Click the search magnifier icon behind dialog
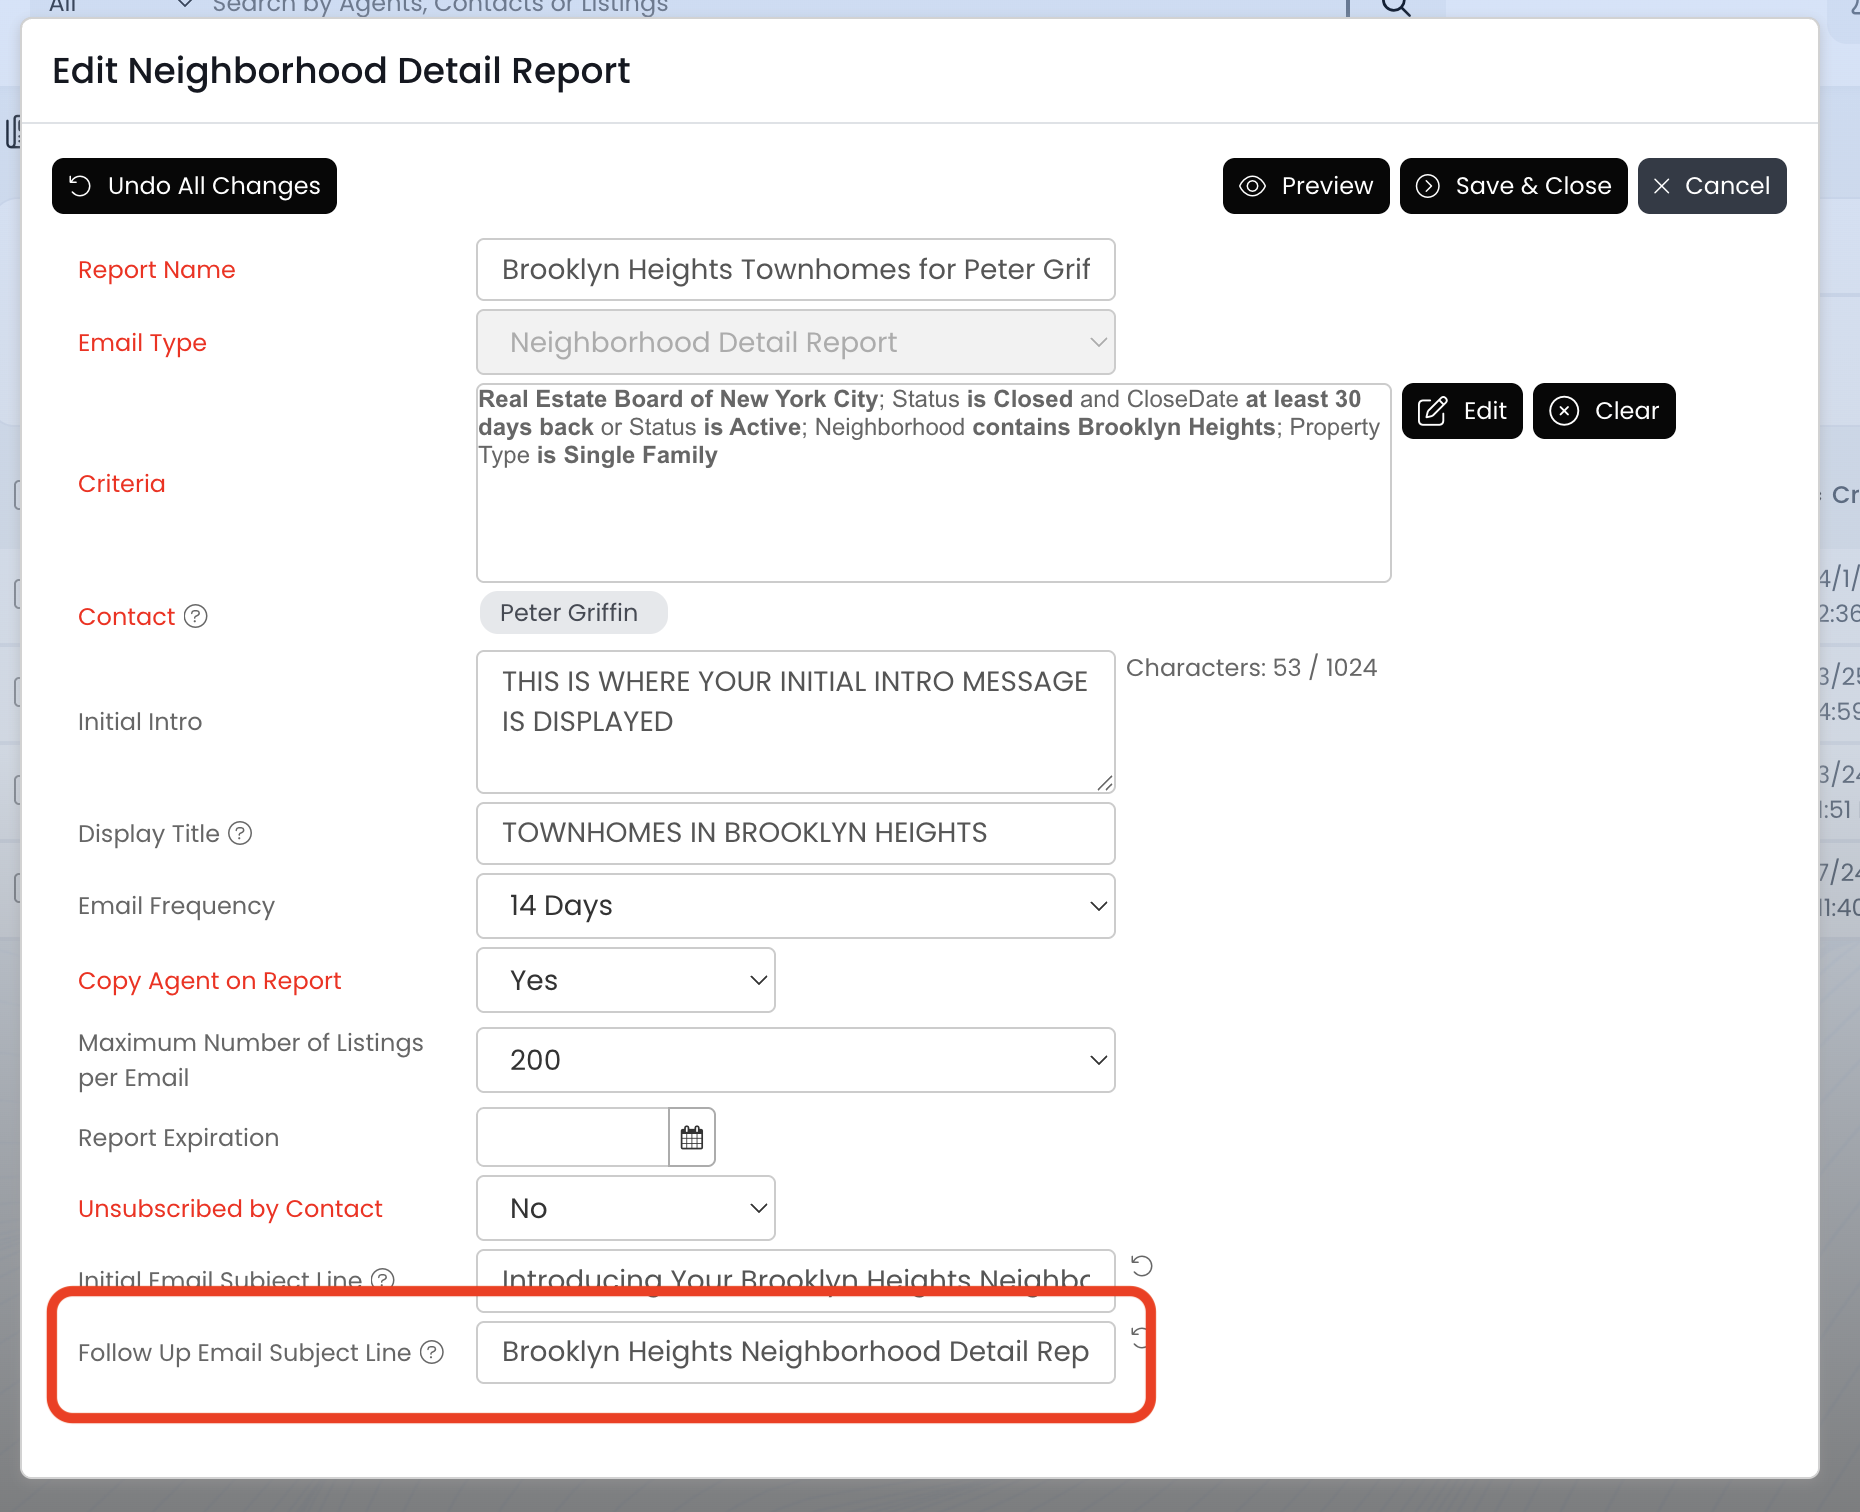This screenshot has height=1512, width=1860. 1396,8
